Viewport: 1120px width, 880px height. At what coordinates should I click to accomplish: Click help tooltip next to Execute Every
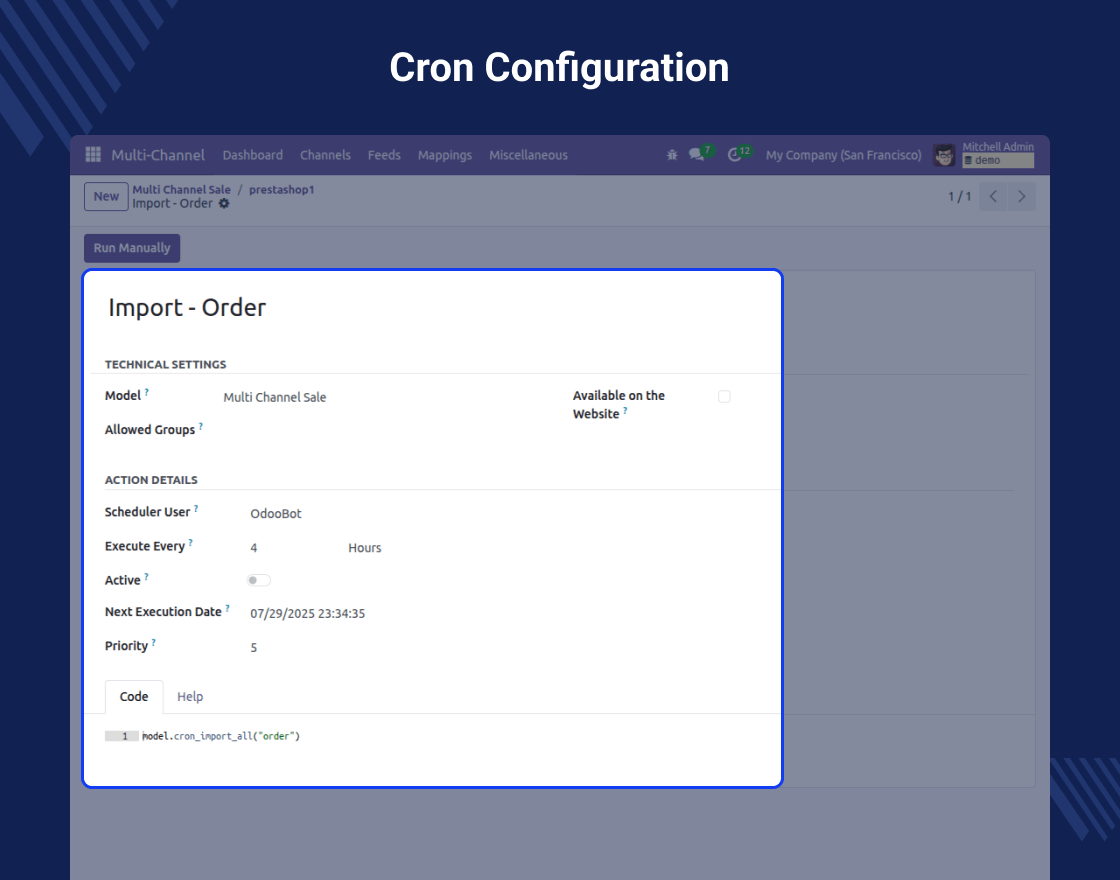pos(191,543)
